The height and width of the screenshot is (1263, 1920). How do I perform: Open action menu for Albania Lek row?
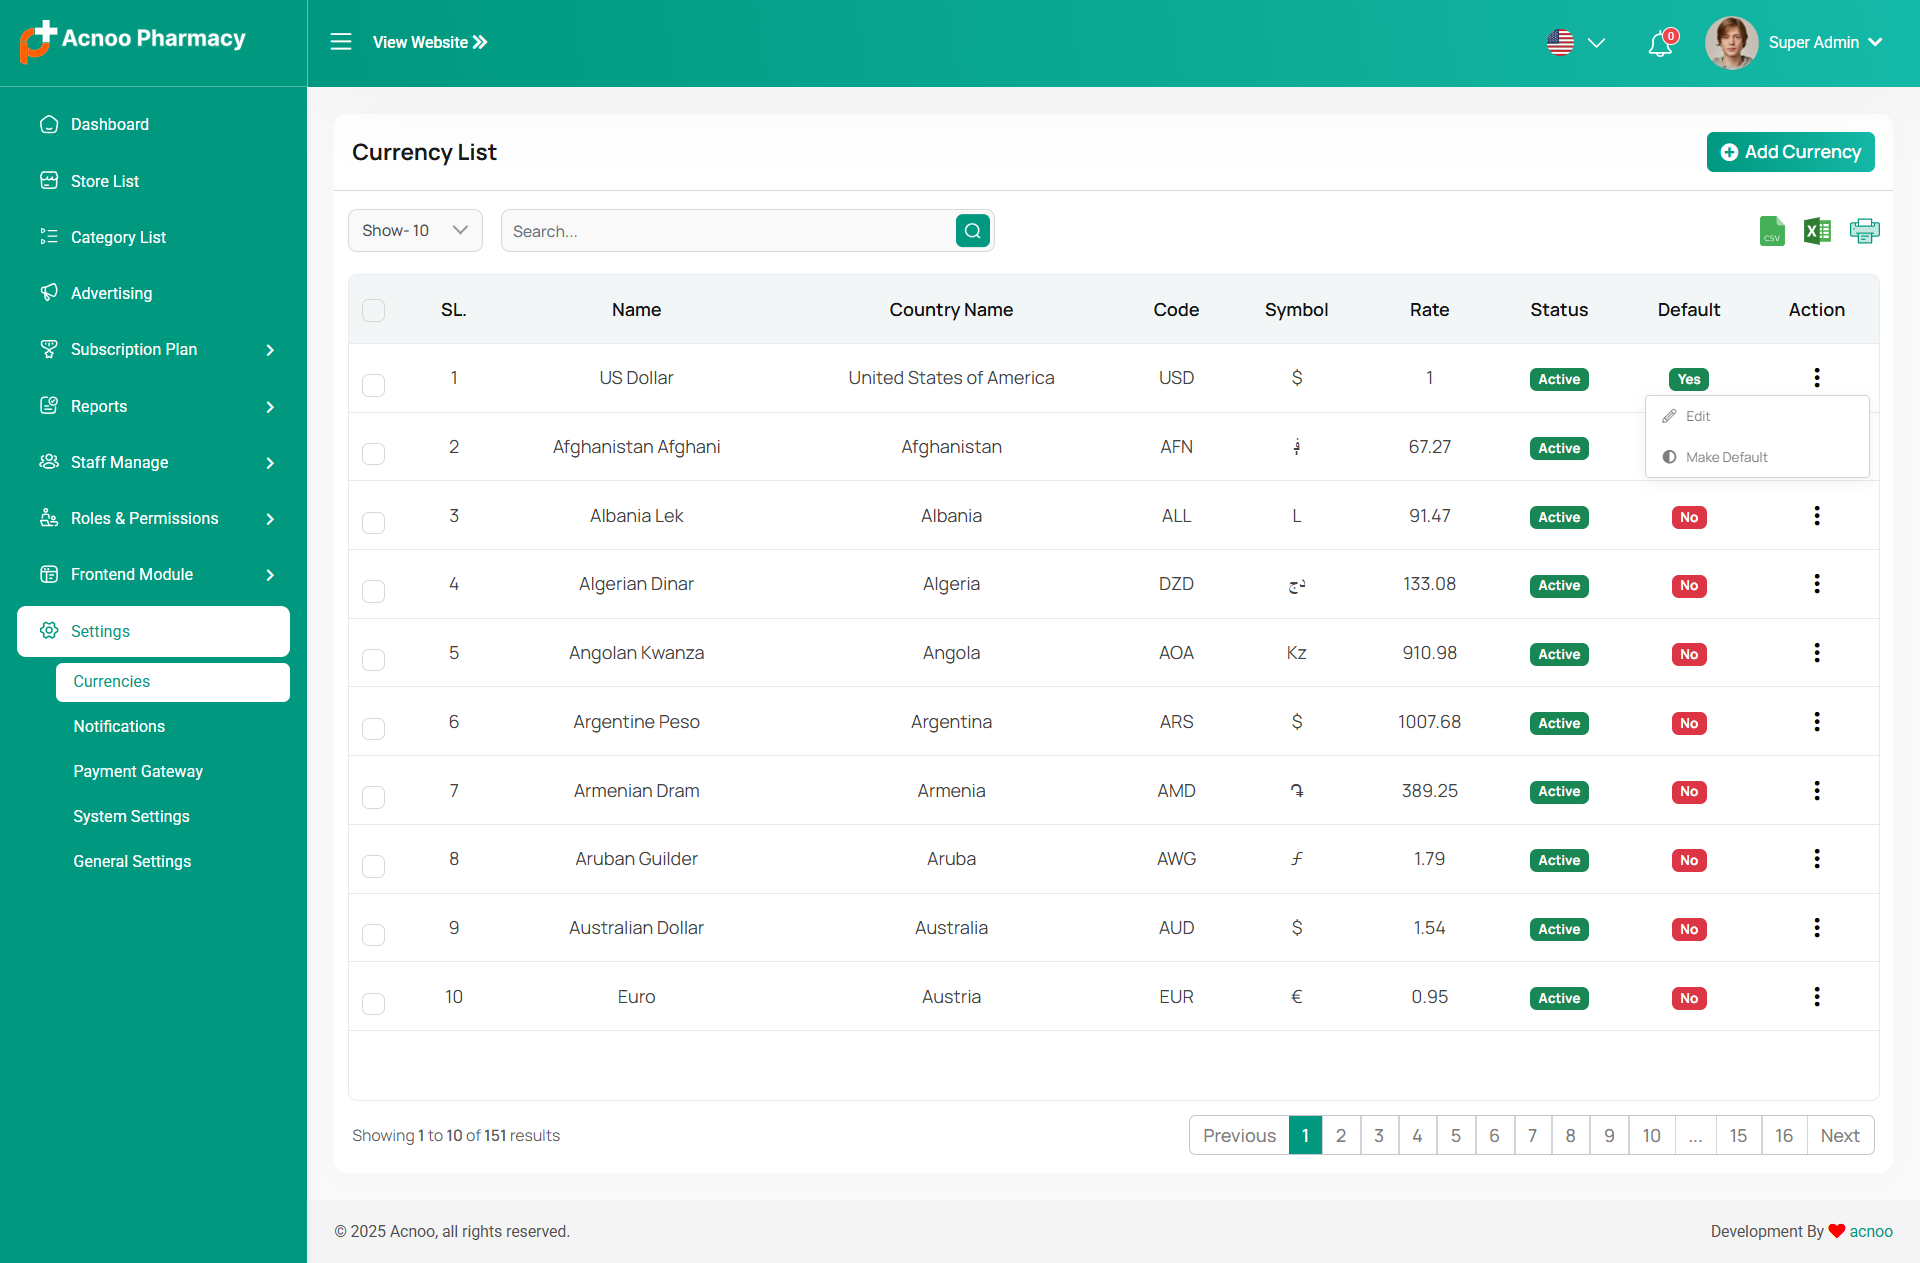[1816, 516]
